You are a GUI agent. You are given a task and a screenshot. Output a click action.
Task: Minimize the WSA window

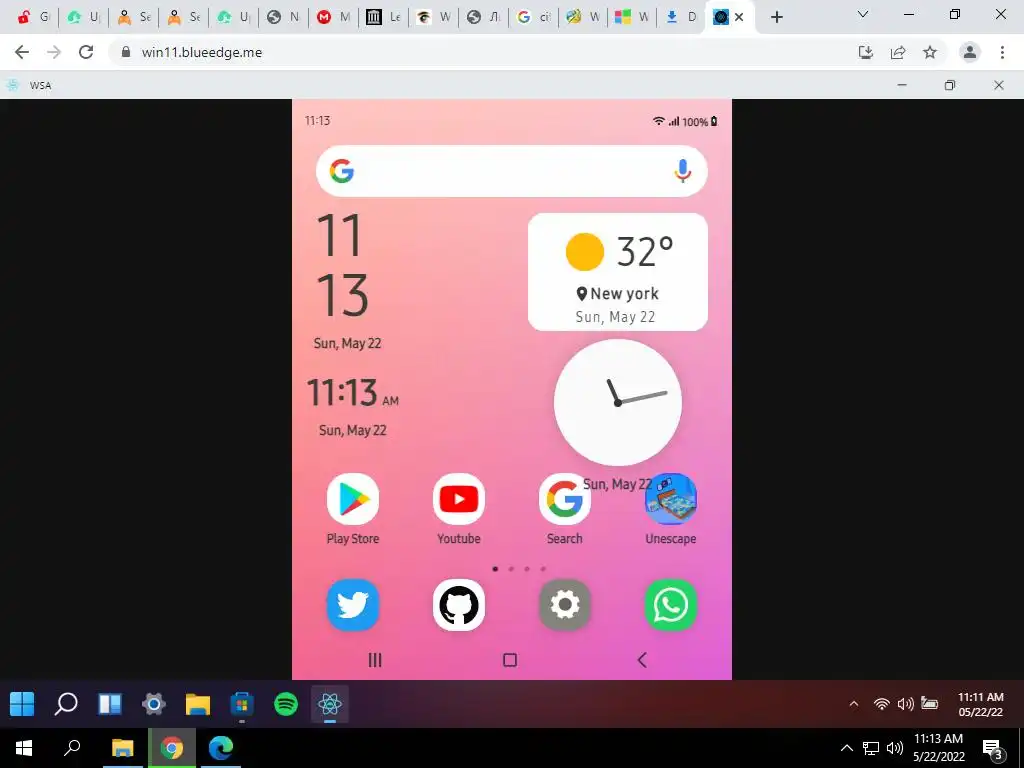[902, 85]
